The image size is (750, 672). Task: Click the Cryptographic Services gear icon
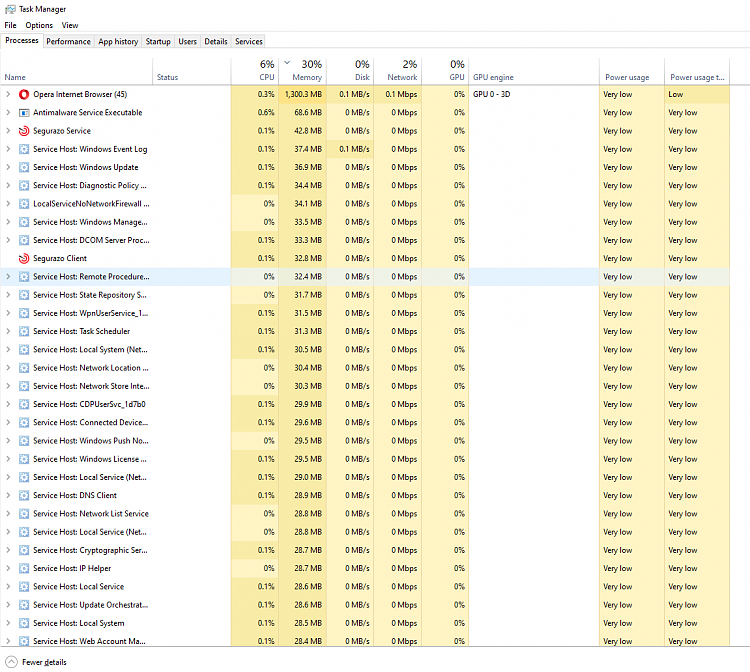24,550
